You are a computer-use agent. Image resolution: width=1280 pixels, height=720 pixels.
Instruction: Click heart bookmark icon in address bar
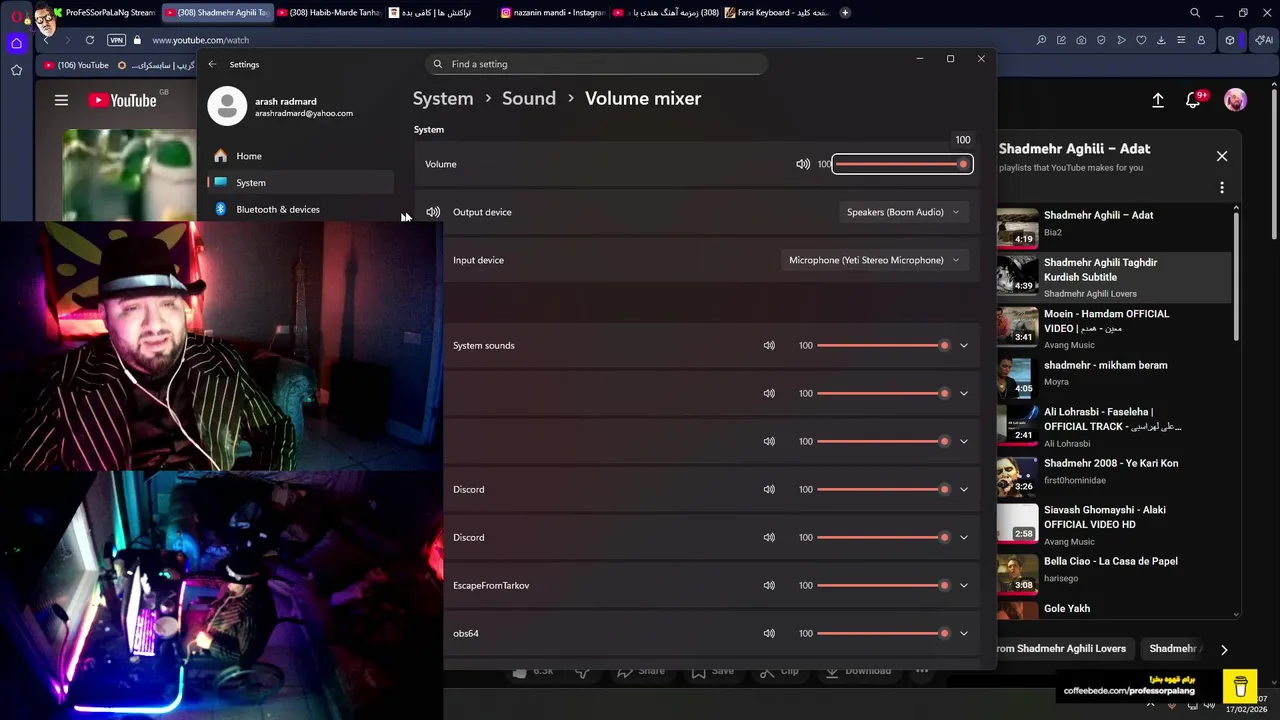point(1141,40)
